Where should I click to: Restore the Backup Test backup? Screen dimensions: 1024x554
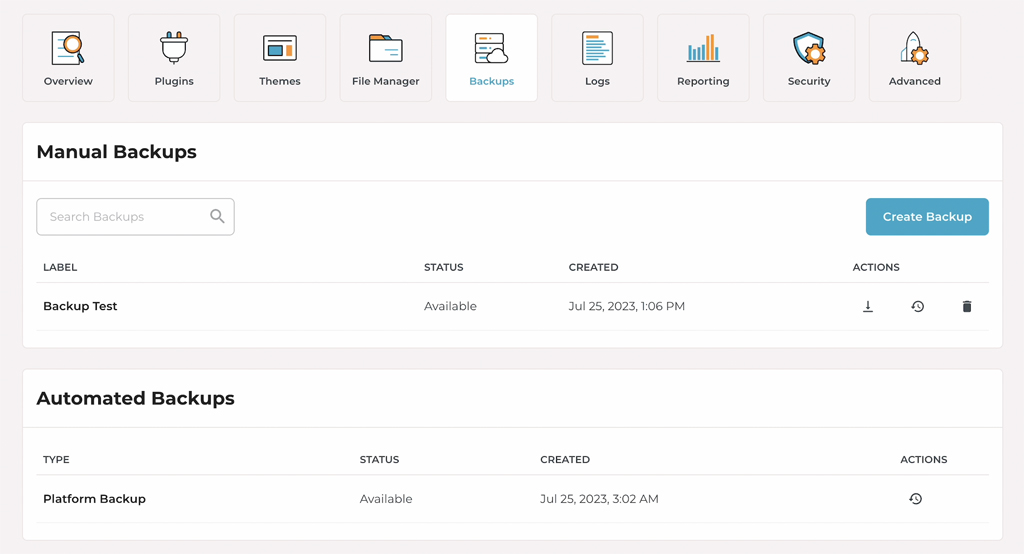pyautogui.click(x=918, y=306)
